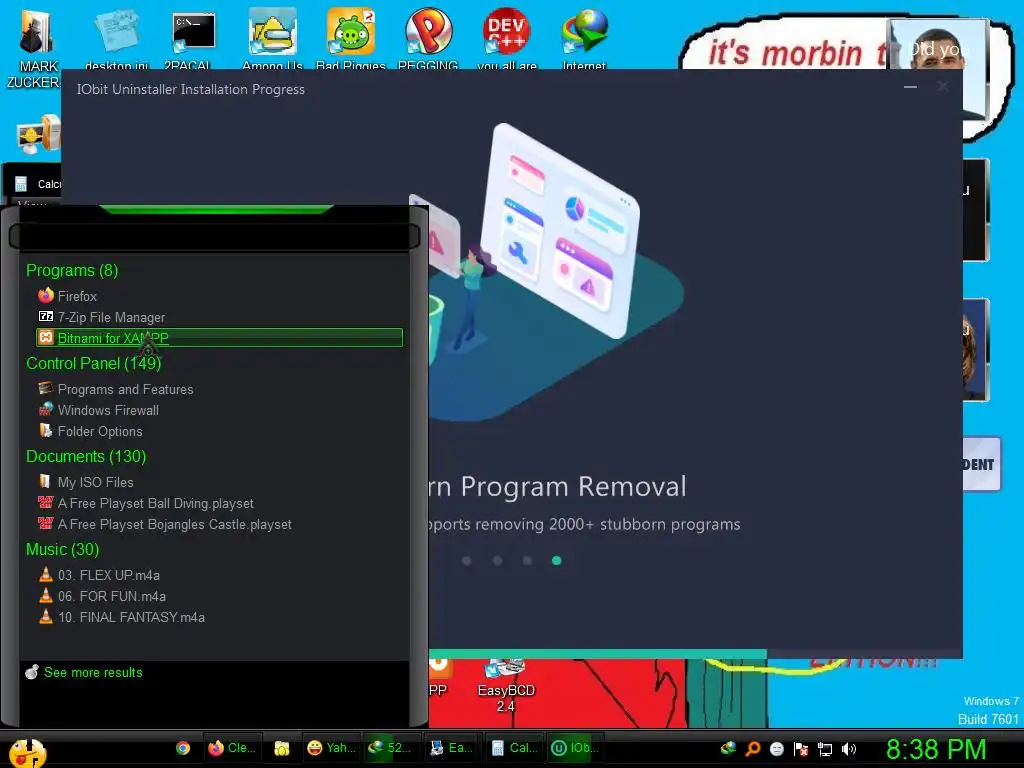Click the Start orb emoji button

[27, 752]
